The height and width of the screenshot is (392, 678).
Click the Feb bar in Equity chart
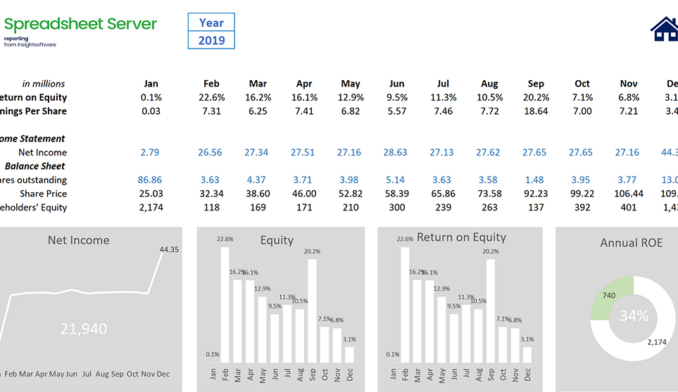[225, 305]
